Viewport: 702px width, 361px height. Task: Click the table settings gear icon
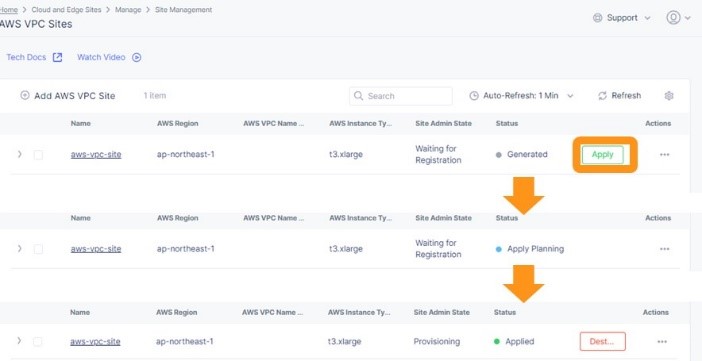(x=669, y=96)
